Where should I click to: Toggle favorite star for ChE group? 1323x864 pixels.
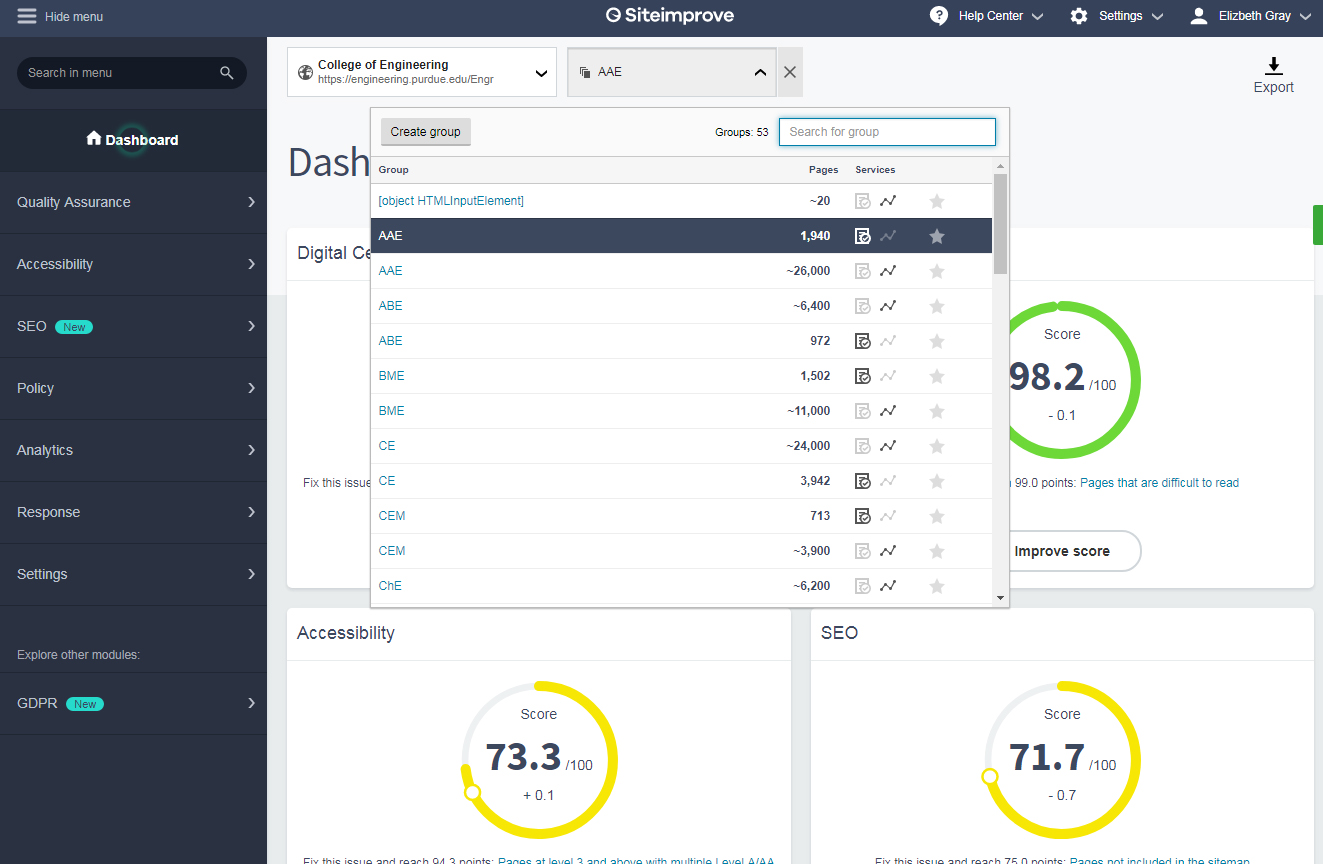[937, 586]
